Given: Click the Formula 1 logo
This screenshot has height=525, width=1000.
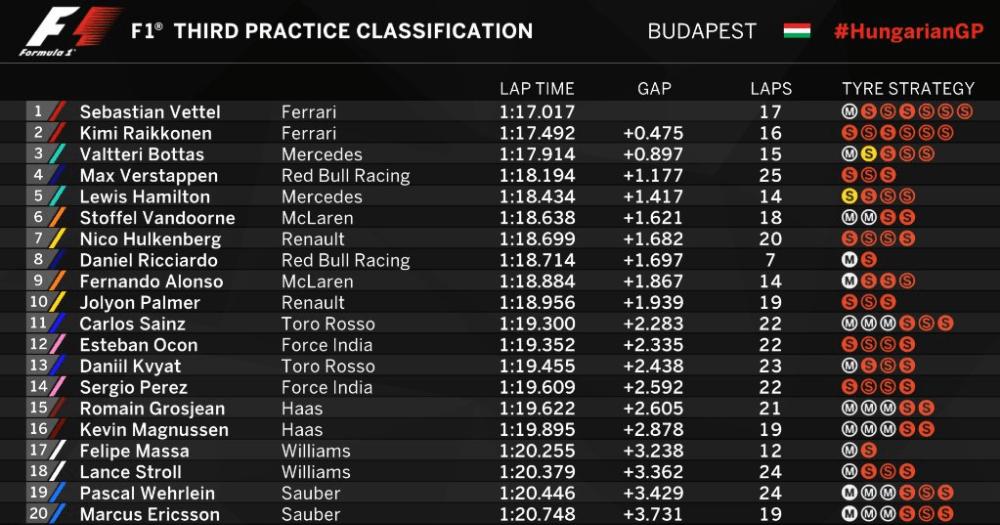Looking at the screenshot, I should [68, 31].
